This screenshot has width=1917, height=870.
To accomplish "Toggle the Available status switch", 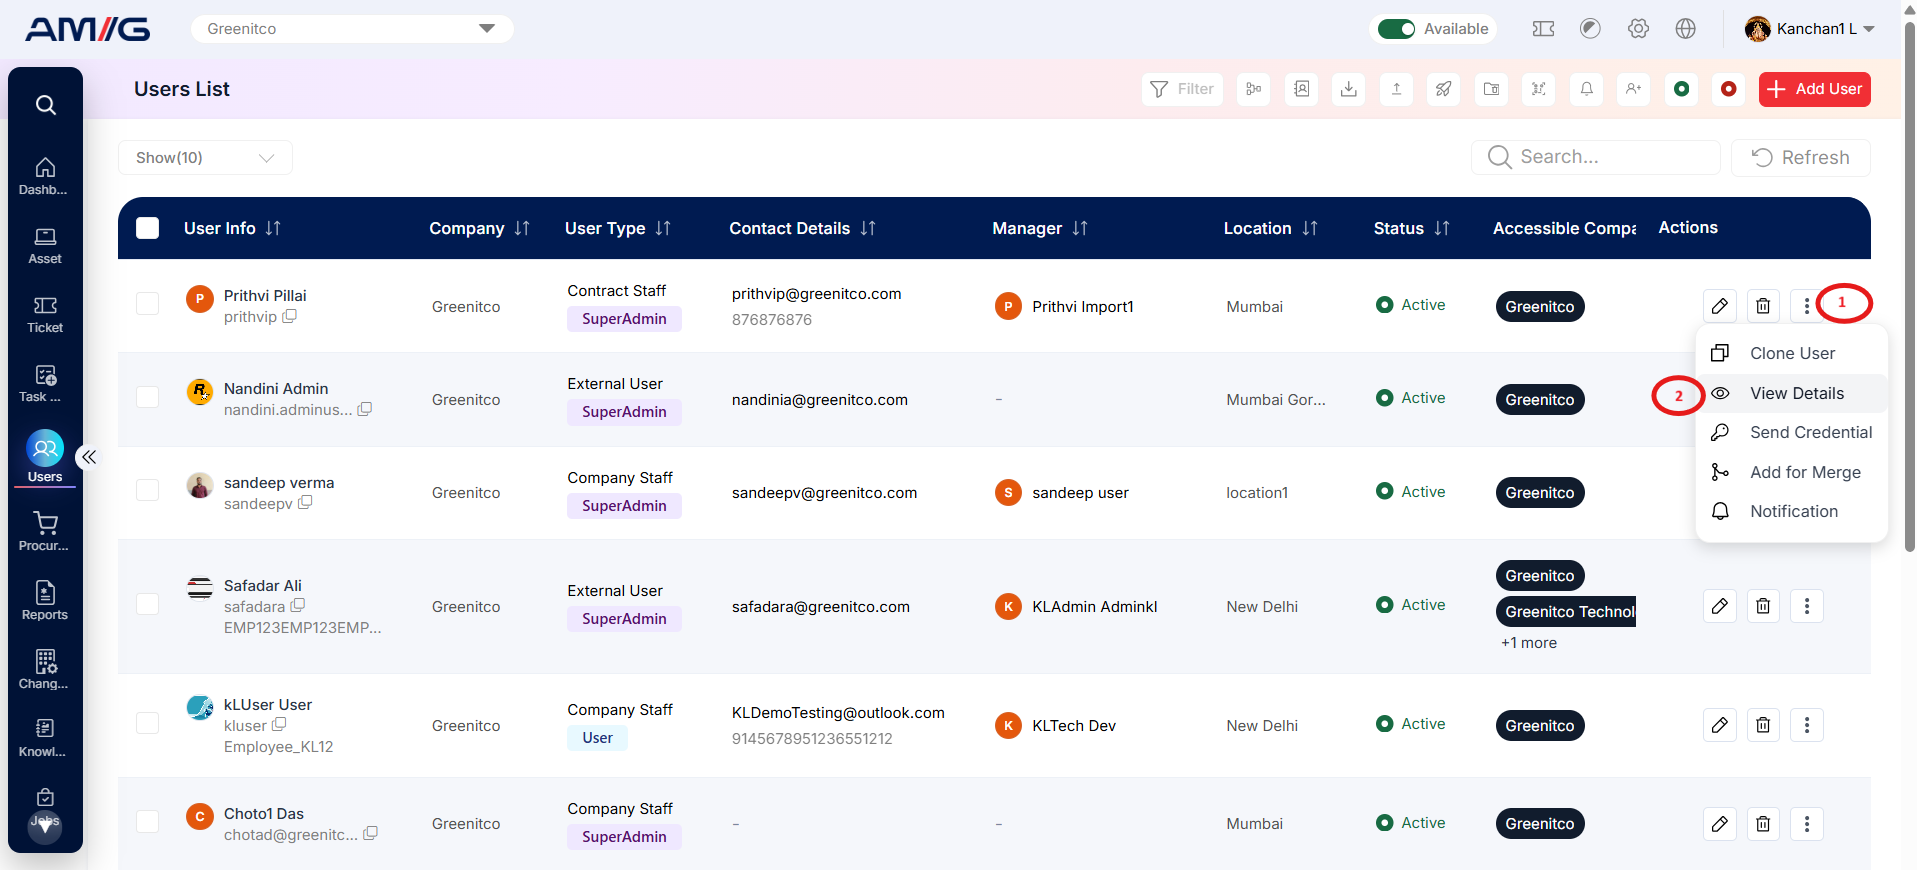I will click(1396, 29).
